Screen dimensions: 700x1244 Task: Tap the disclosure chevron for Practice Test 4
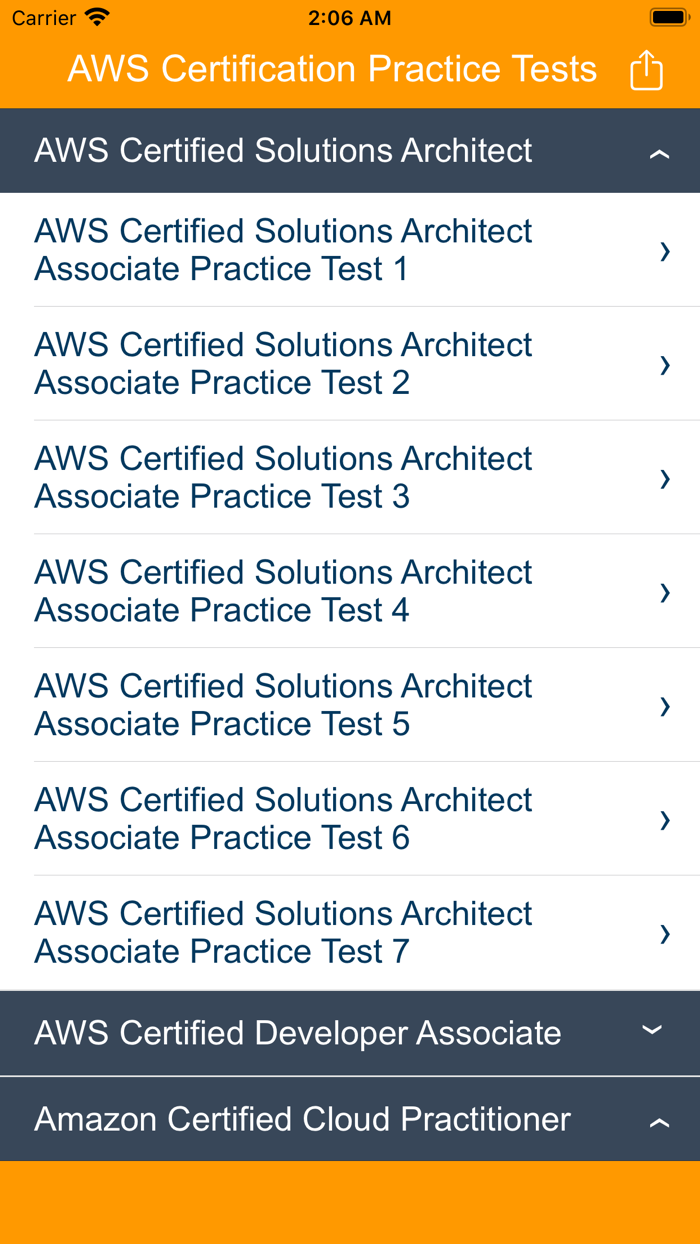click(x=665, y=593)
